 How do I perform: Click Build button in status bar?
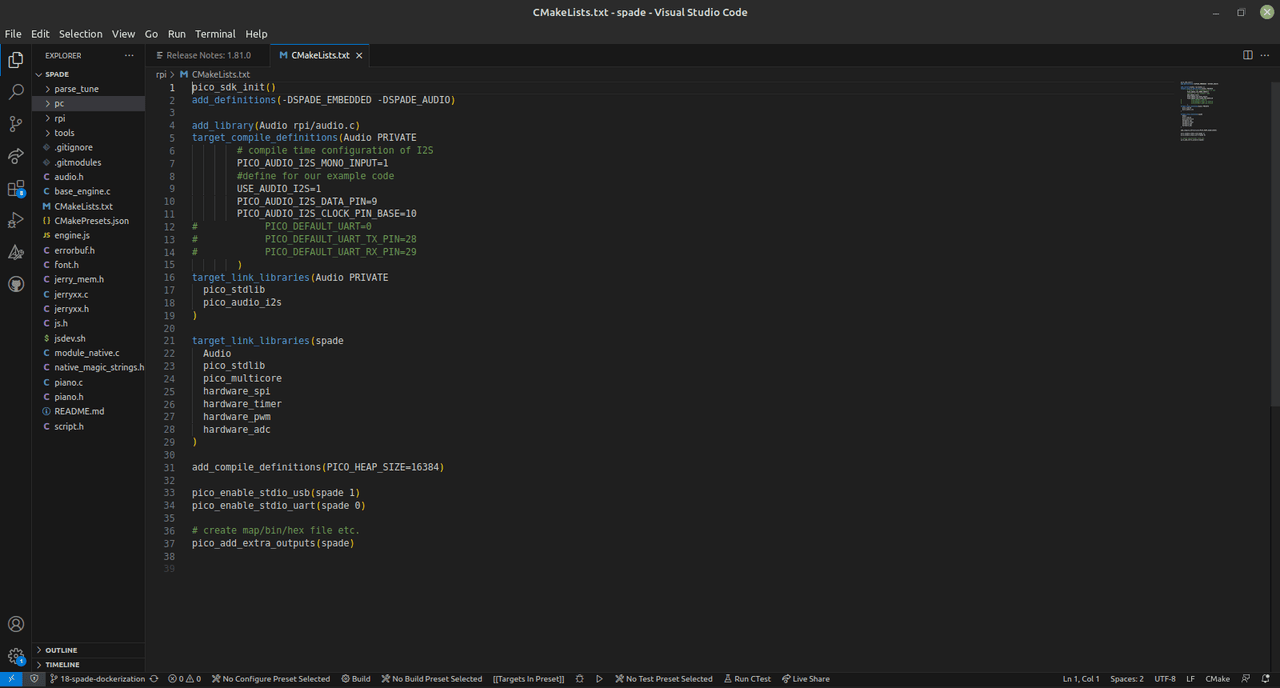(x=356, y=679)
